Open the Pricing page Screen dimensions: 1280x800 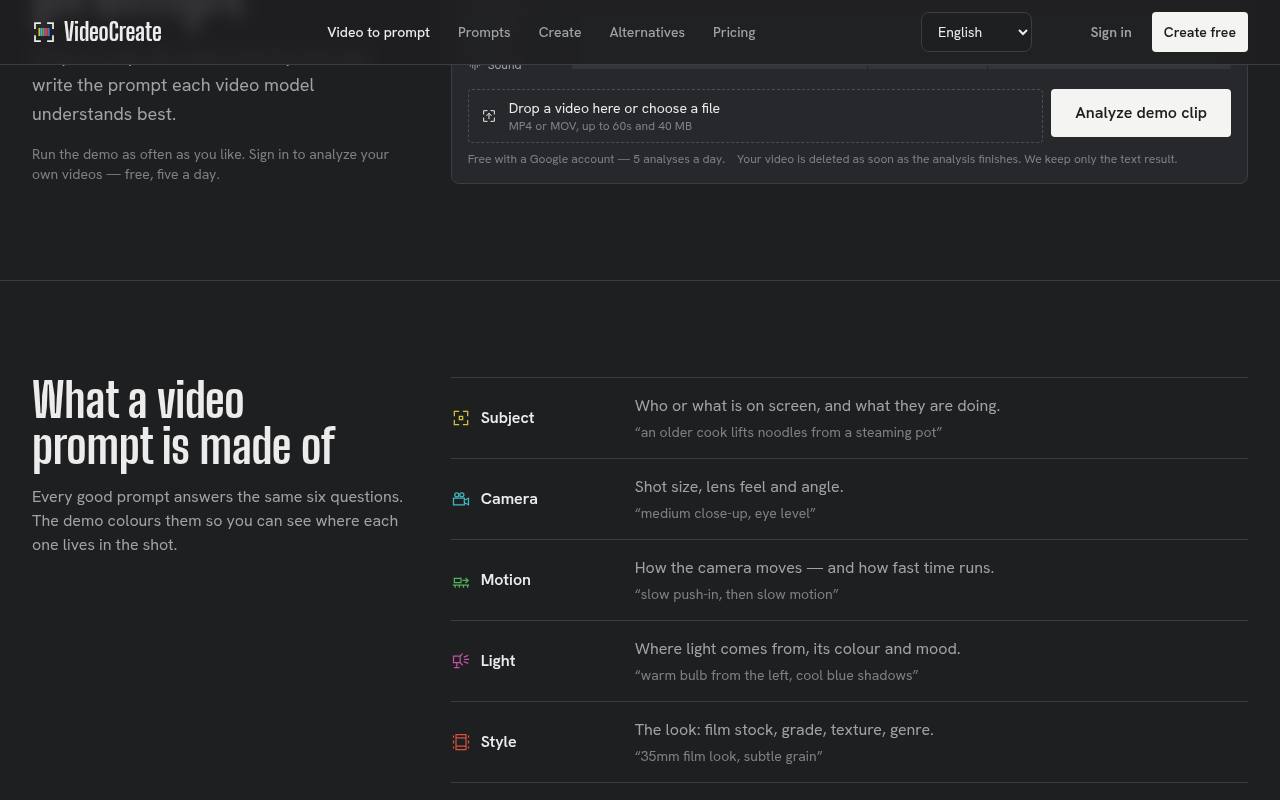pyautogui.click(x=734, y=32)
